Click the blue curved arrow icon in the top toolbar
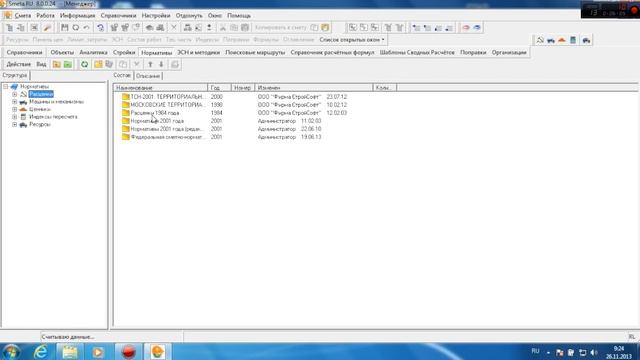Screen dimensions: 640x360 click(100, 28)
